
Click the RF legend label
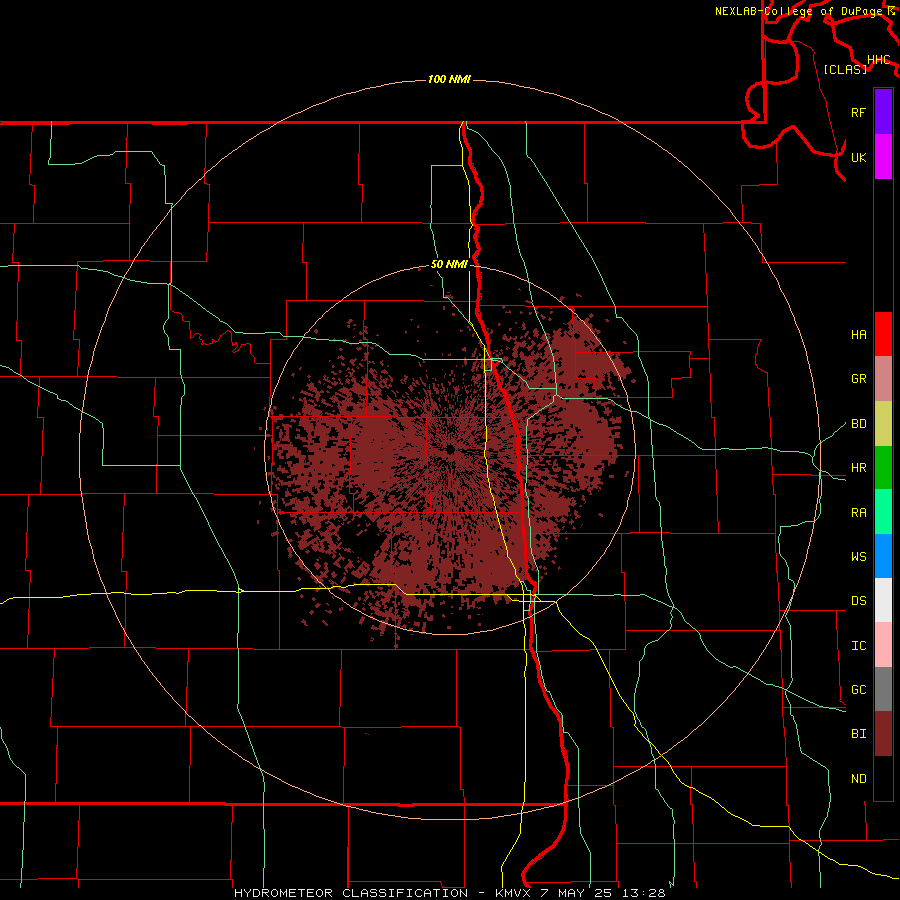click(x=858, y=112)
